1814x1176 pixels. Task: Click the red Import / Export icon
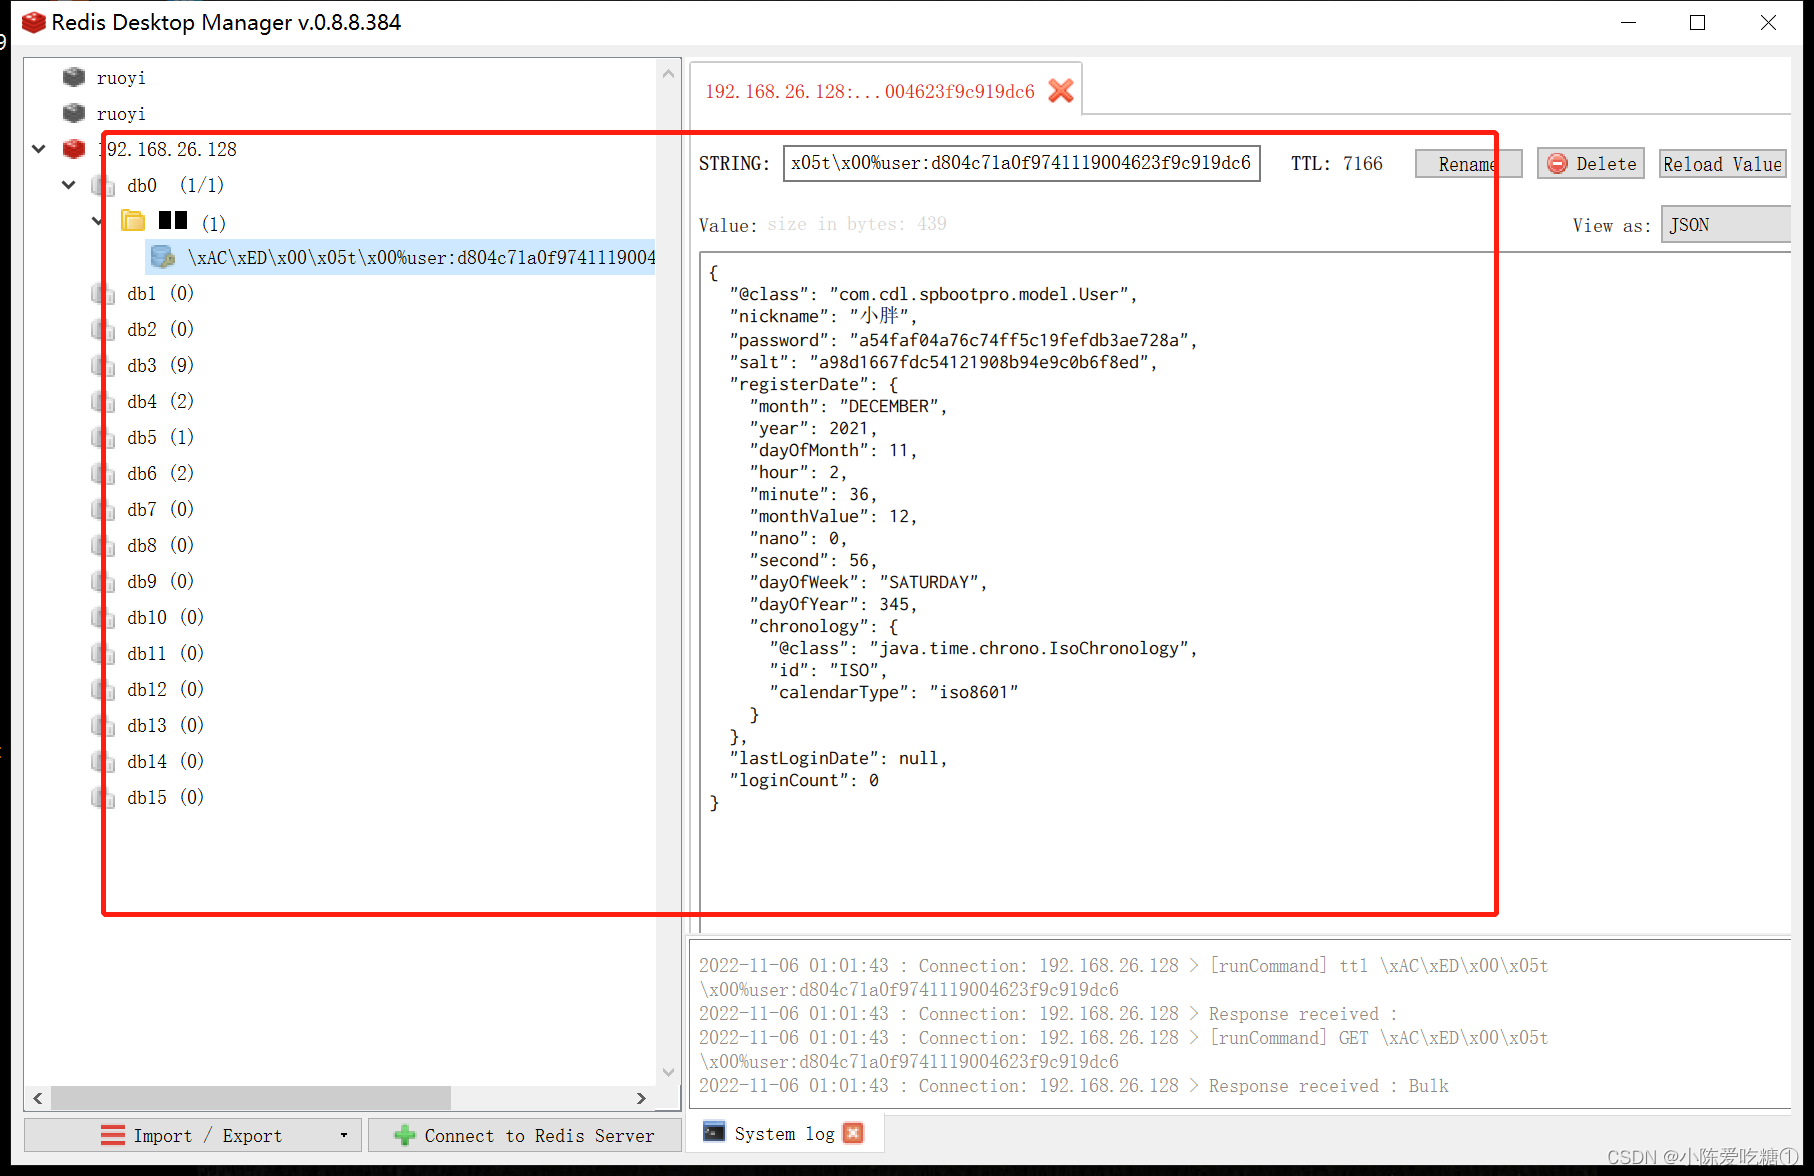click(x=113, y=1135)
